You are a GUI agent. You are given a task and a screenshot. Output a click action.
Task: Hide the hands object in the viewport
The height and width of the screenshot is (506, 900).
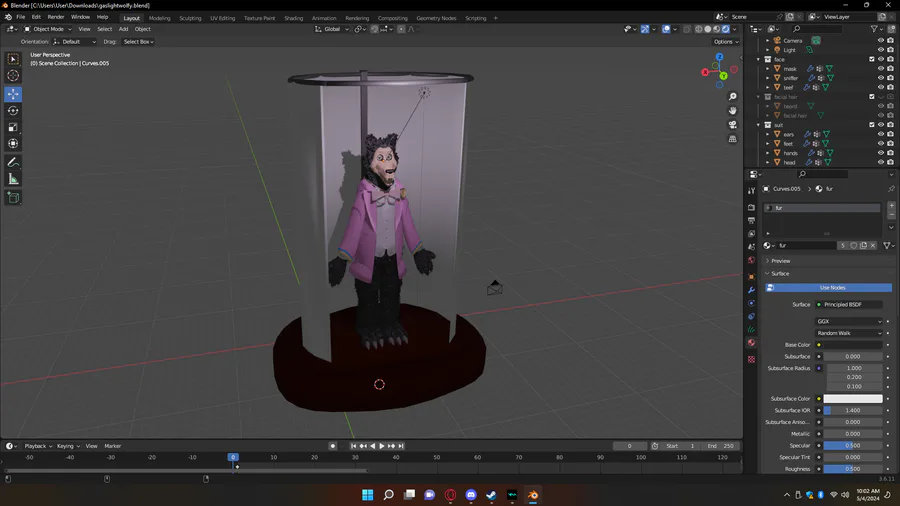click(880, 153)
